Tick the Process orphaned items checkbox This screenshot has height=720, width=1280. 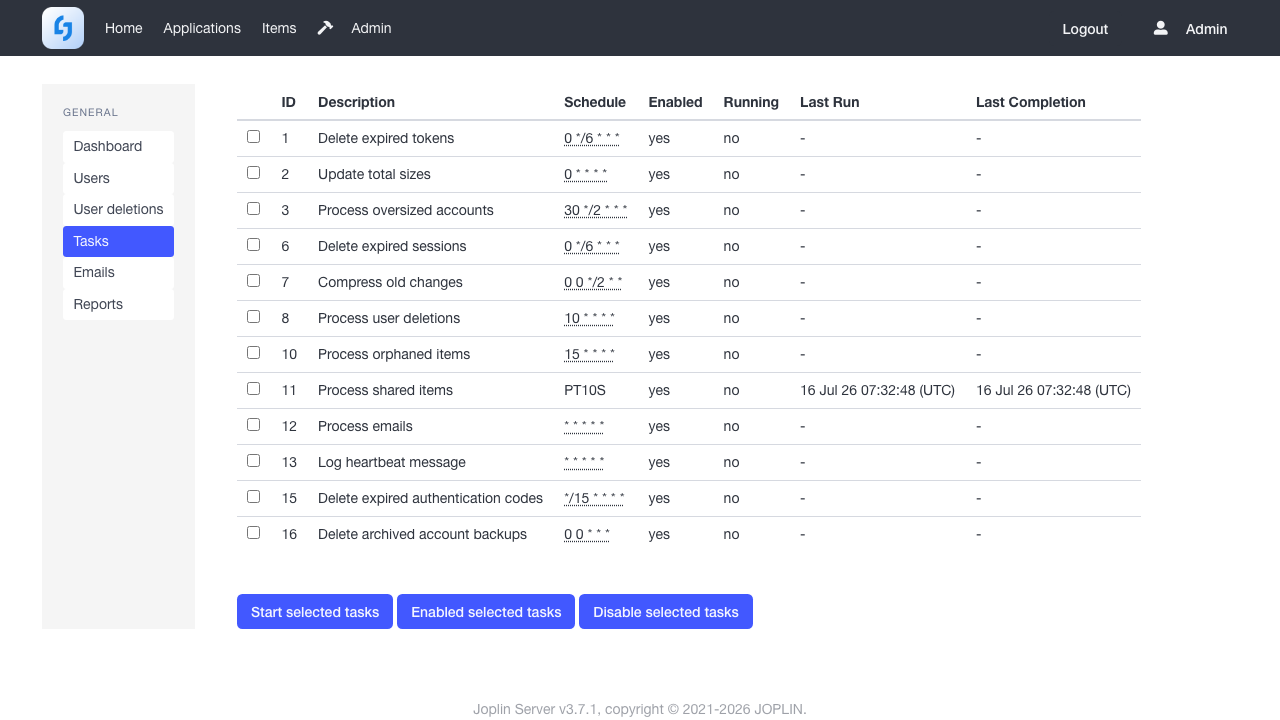coord(253,353)
